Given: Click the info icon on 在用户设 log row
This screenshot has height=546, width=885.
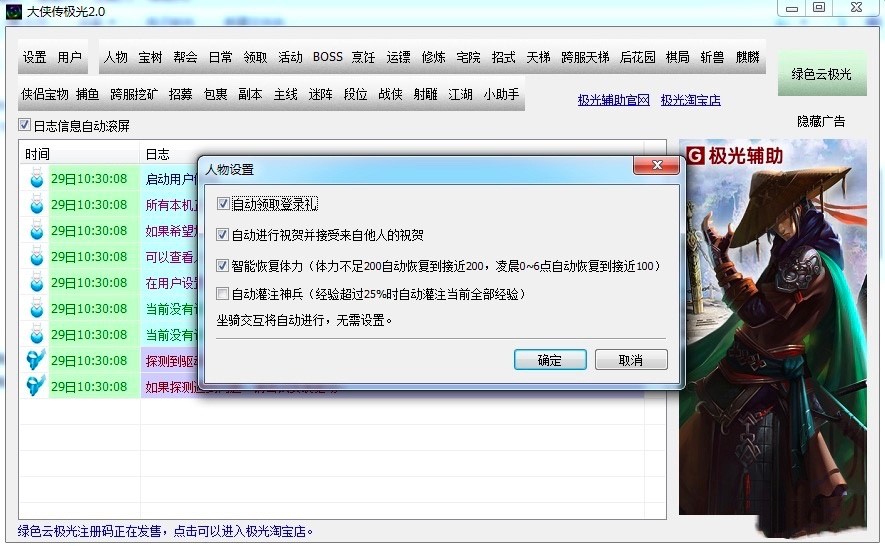Looking at the screenshot, I should click(x=37, y=283).
